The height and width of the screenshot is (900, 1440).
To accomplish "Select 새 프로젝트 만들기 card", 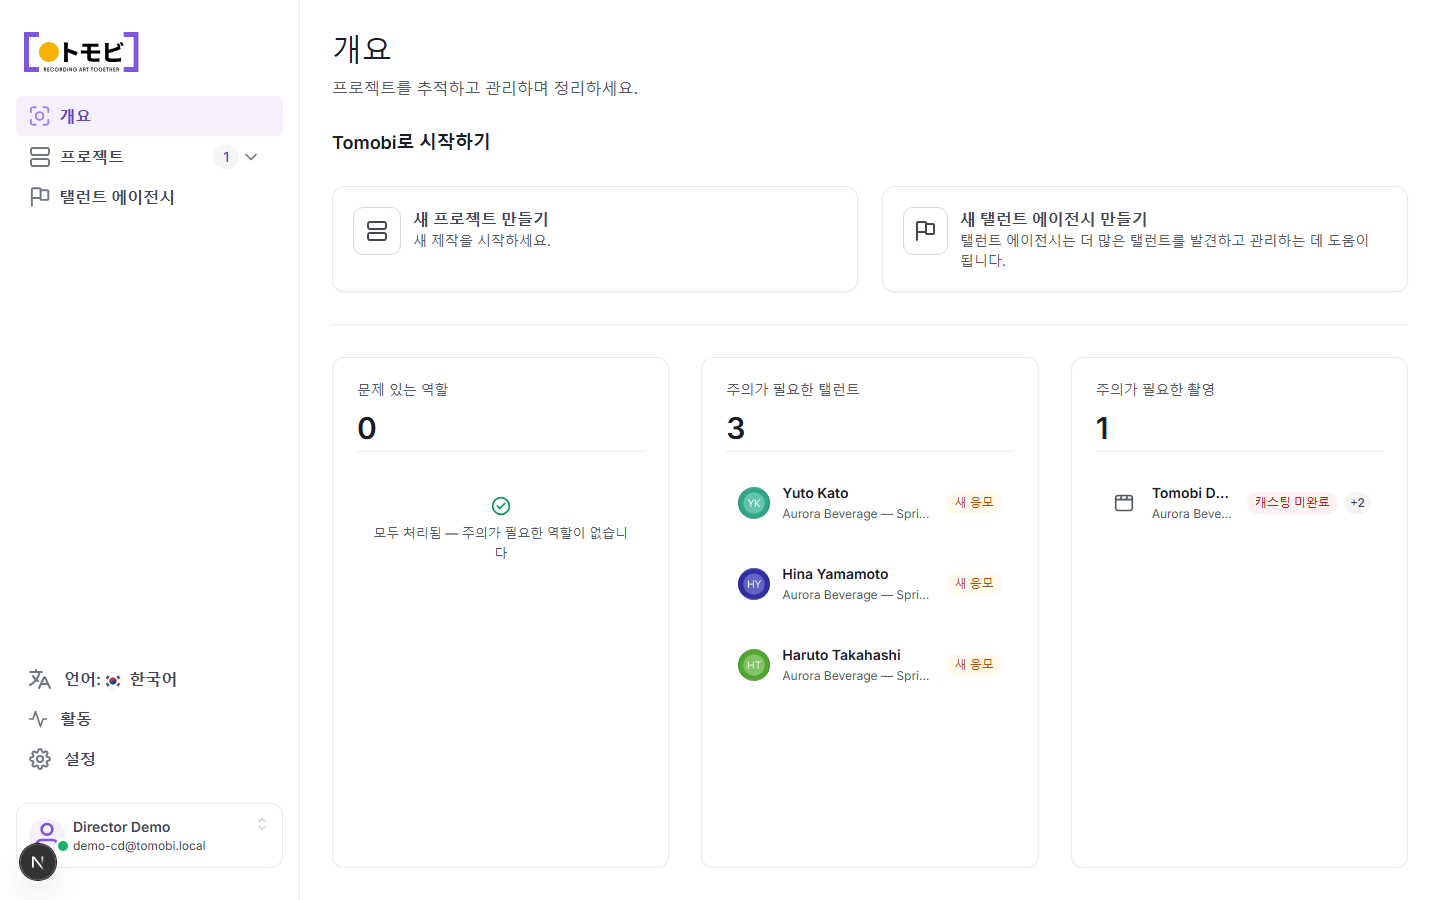I will coord(595,239).
